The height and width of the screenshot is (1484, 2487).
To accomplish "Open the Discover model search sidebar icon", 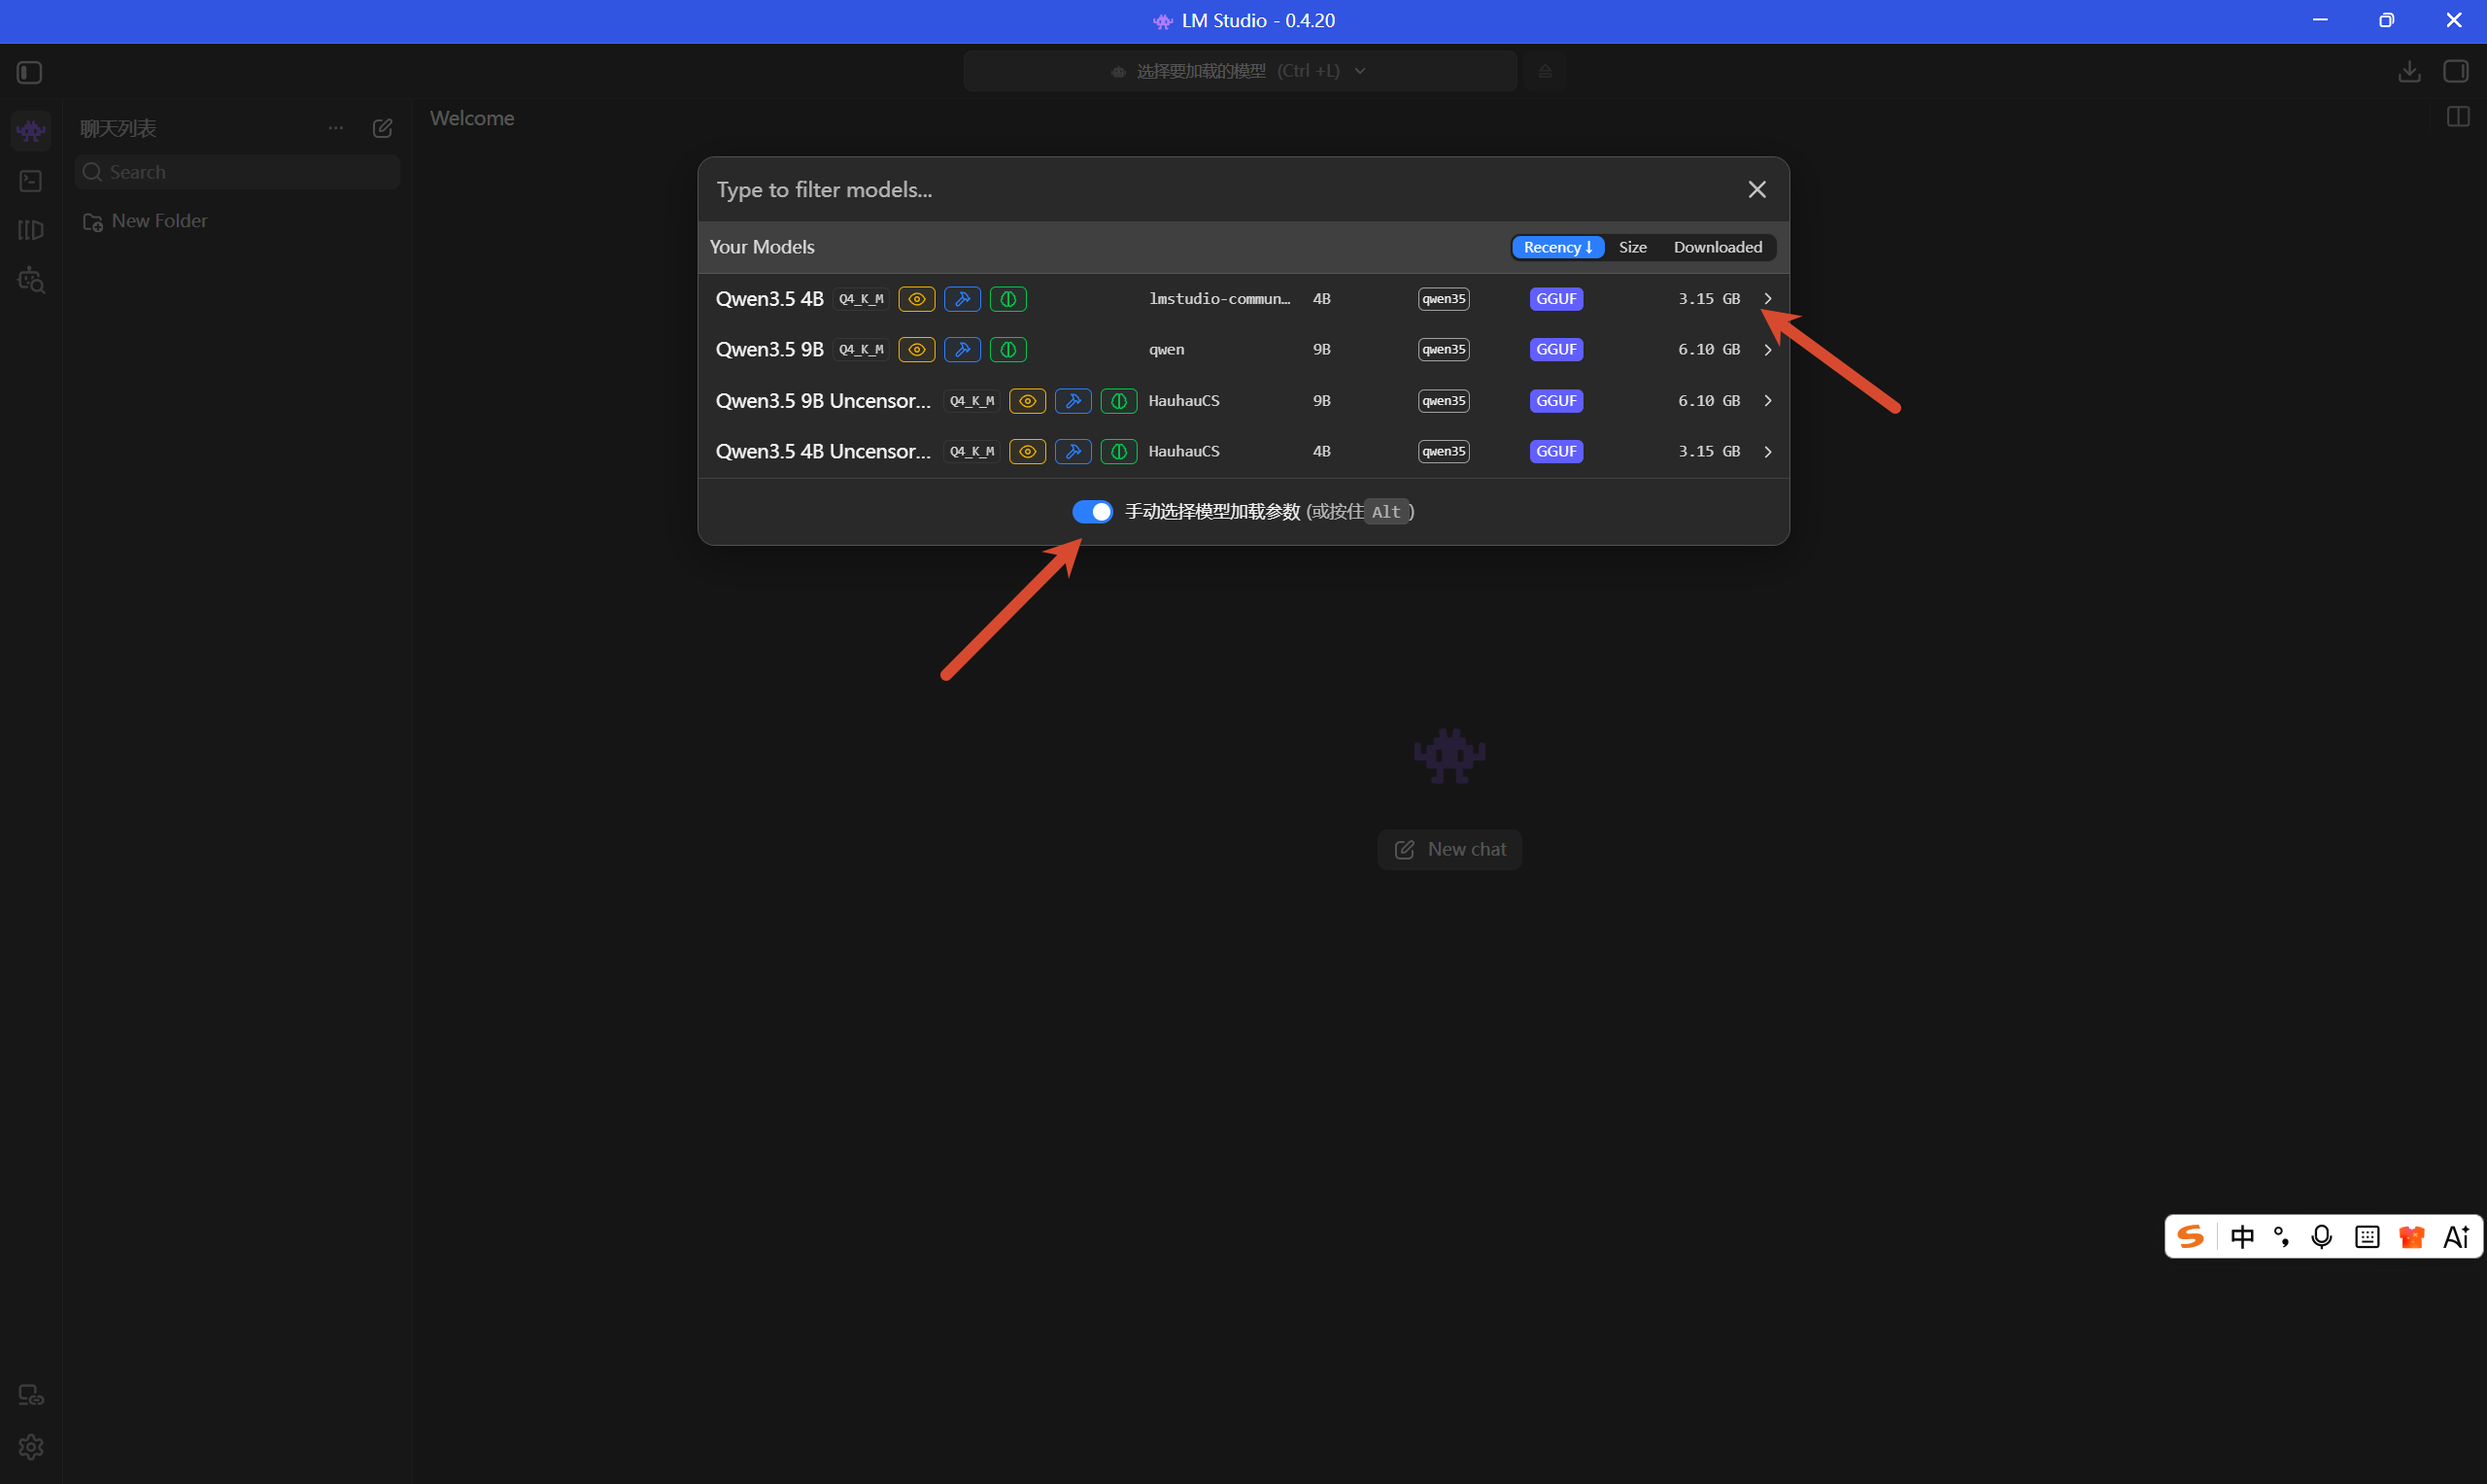I will pyautogui.click(x=31, y=280).
